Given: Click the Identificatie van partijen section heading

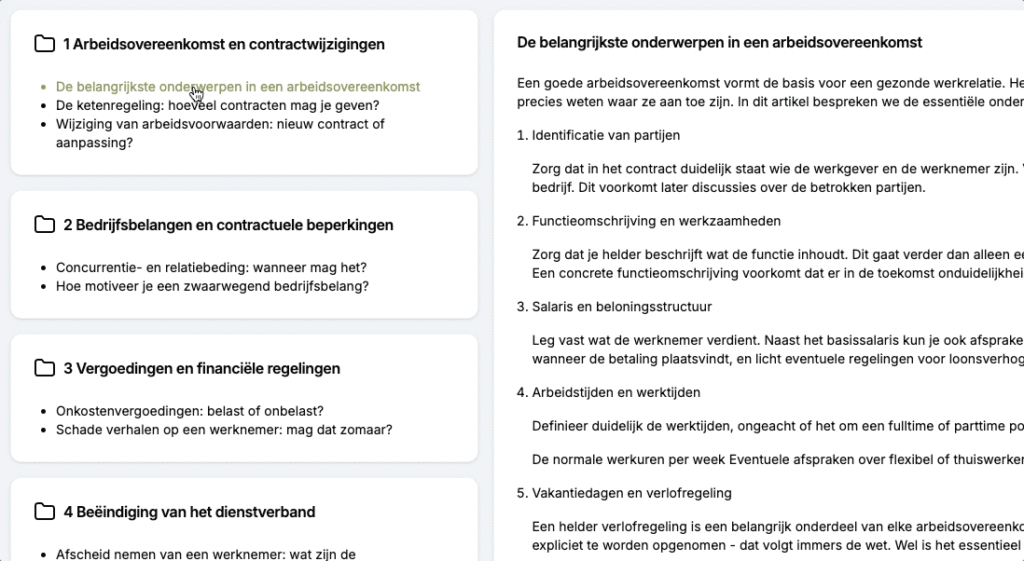Looking at the screenshot, I should tap(606, 135).
